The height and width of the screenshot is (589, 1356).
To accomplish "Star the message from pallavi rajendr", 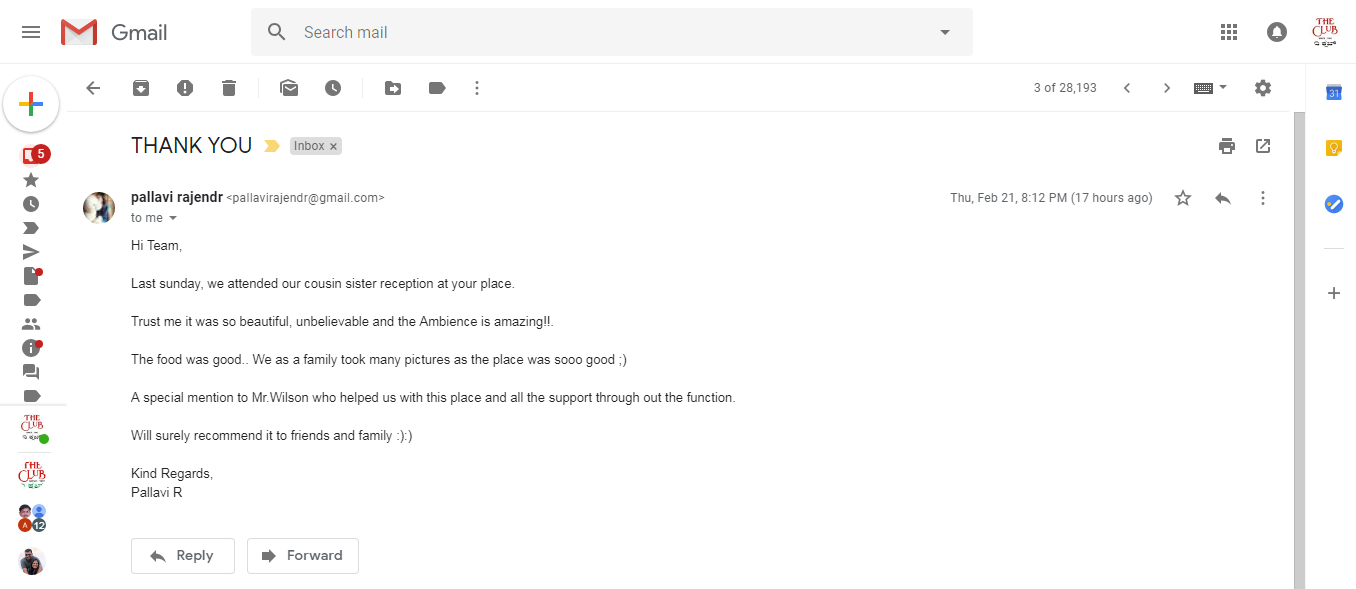I will pyautogui.click(x=1183, y=198).
